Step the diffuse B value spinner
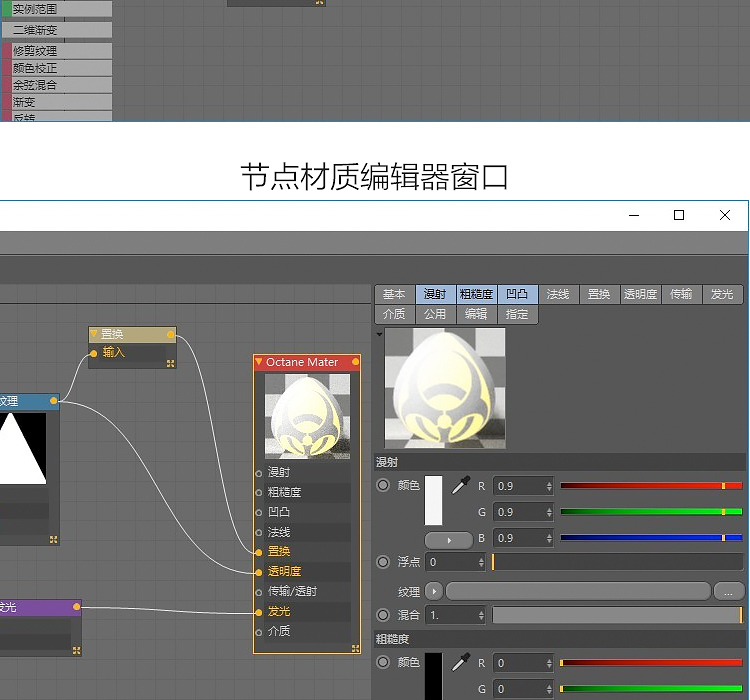The image size is (750, 700). coord(549,539)
